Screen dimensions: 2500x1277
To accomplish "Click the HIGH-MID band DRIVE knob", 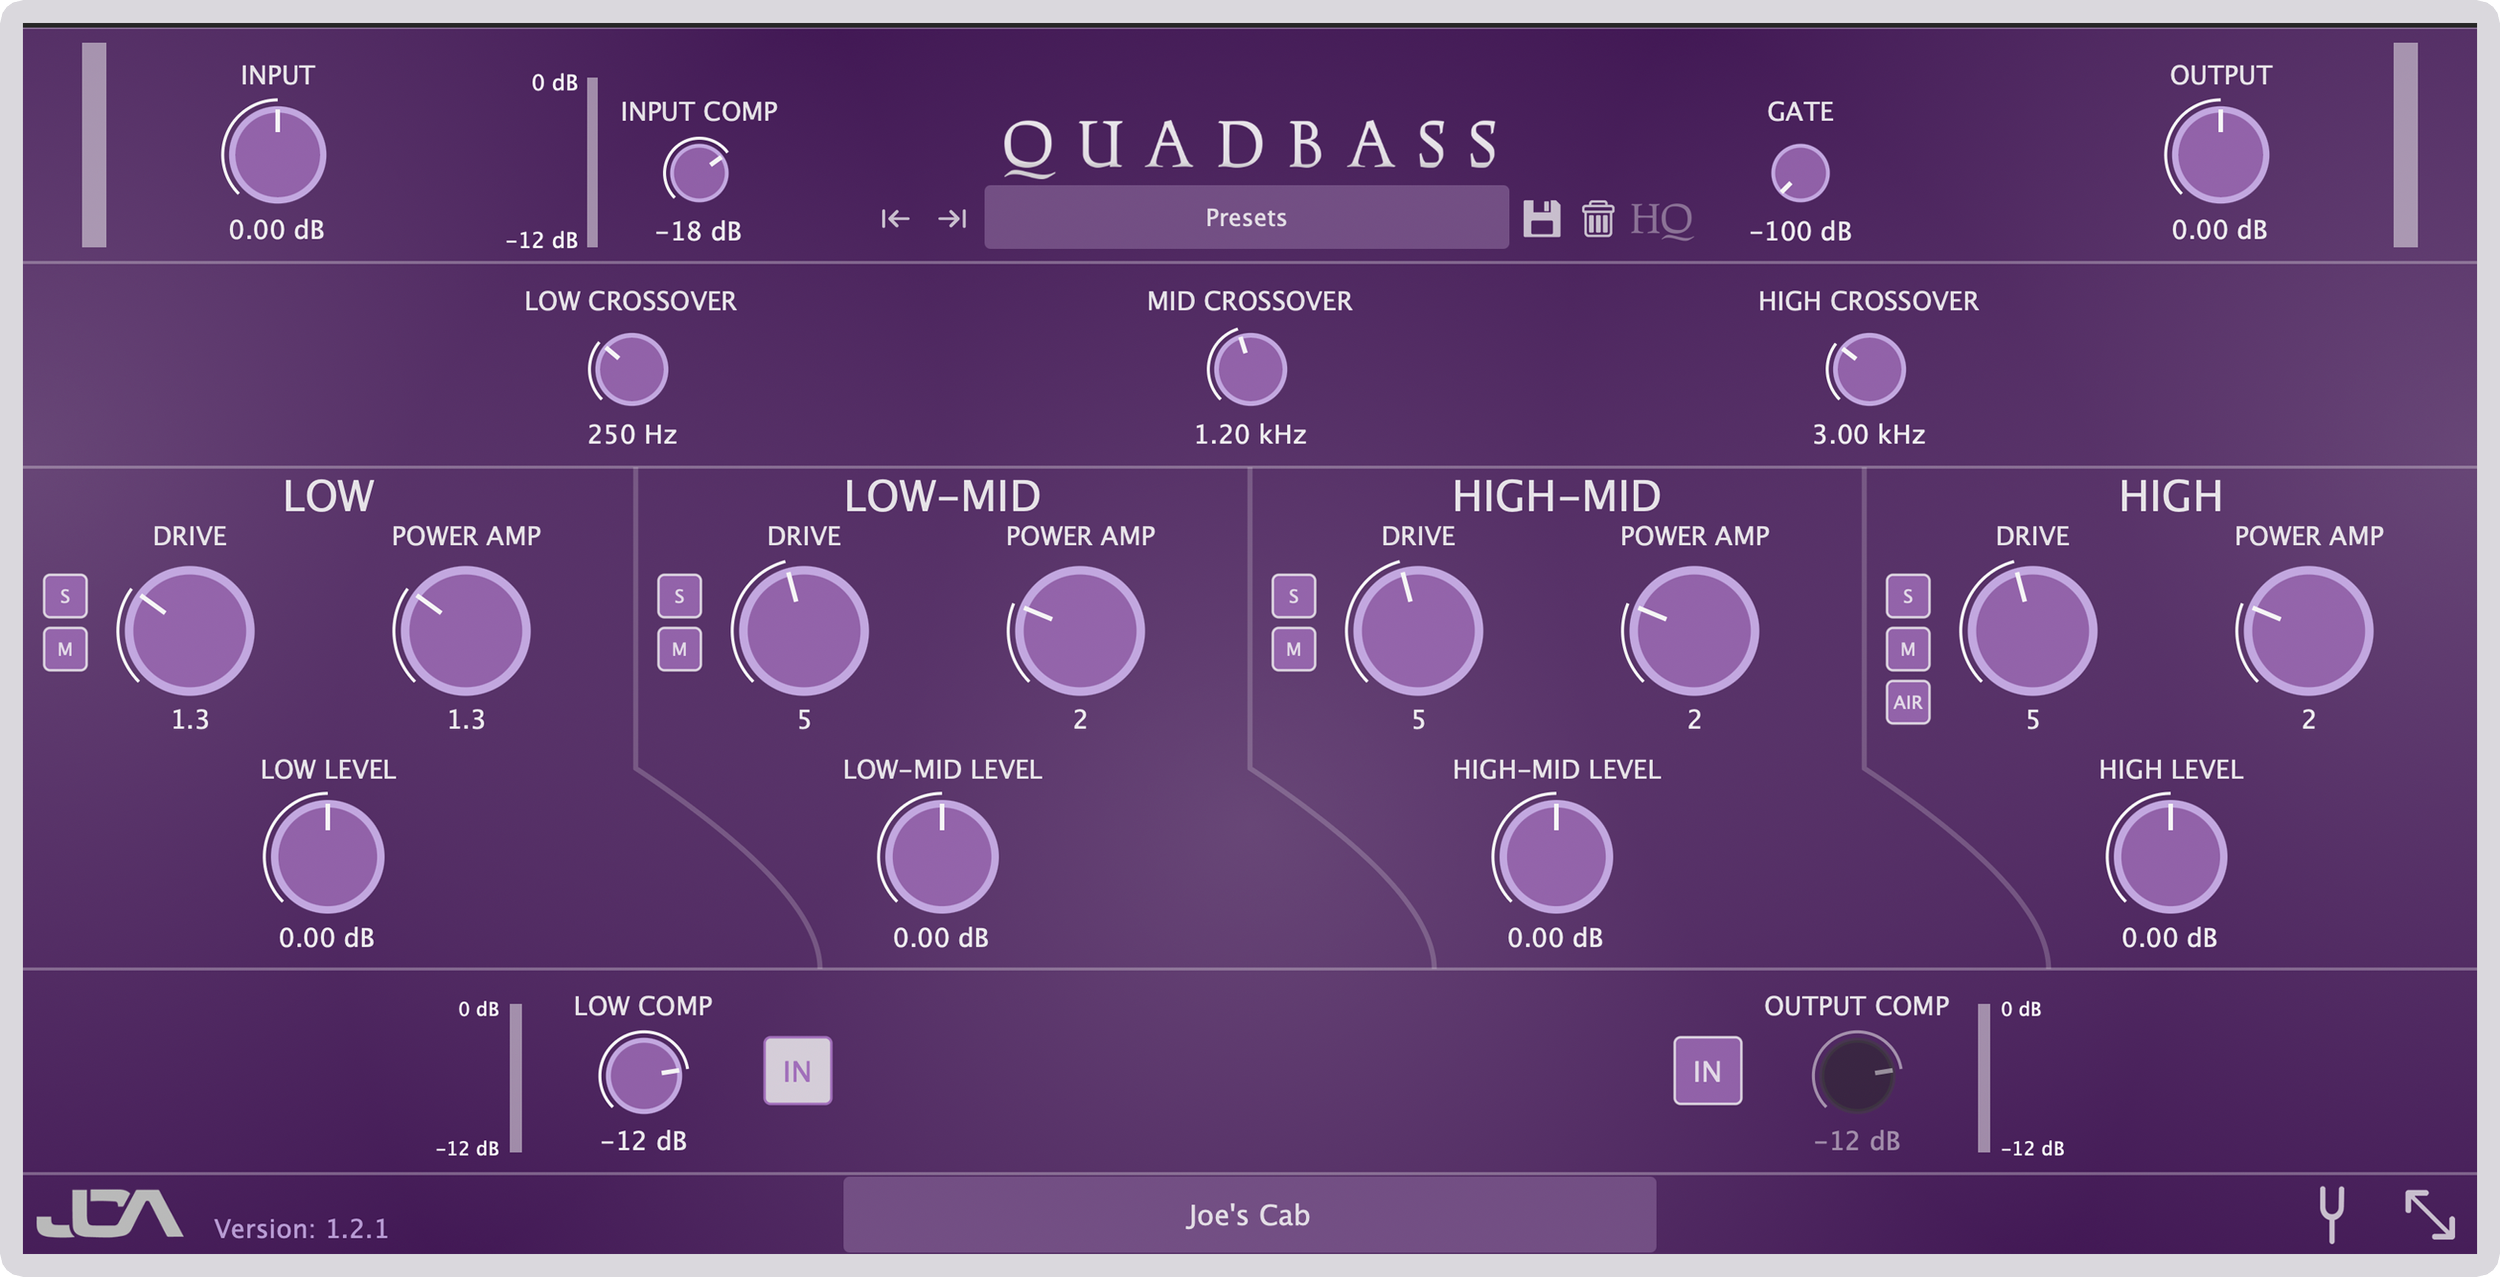I will coord(1417,631).
